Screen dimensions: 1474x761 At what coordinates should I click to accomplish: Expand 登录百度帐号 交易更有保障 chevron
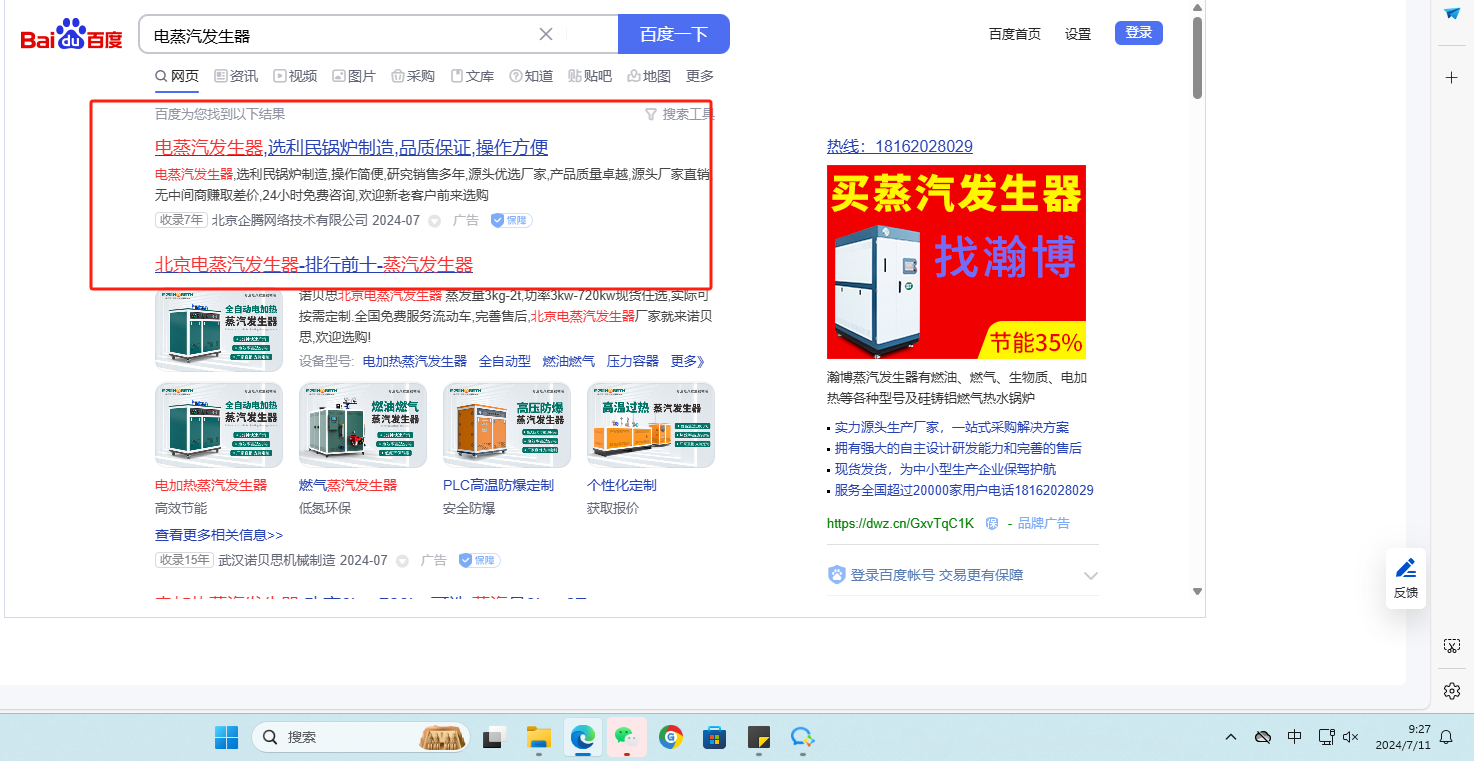coord(1091,576)
